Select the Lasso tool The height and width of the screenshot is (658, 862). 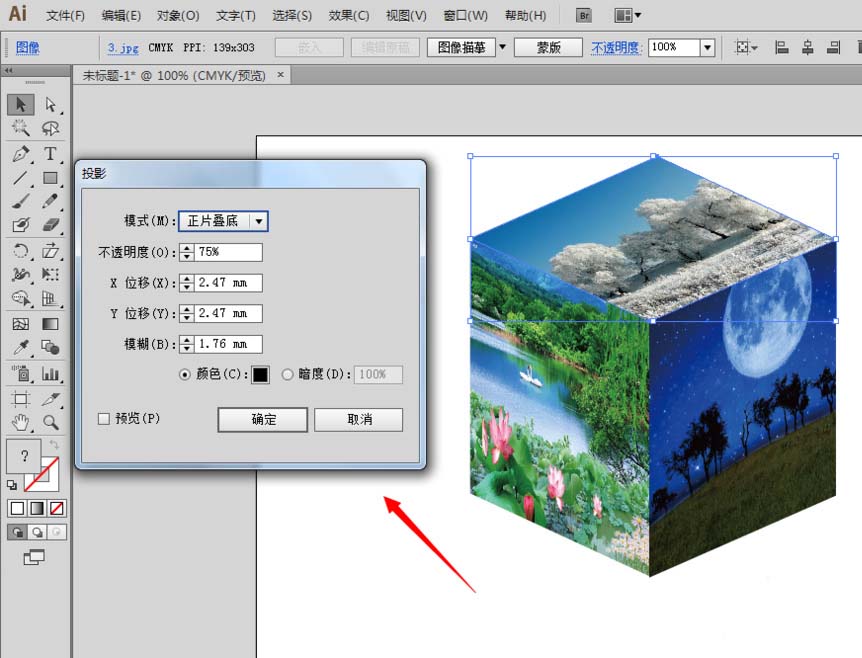click(51, 128)
